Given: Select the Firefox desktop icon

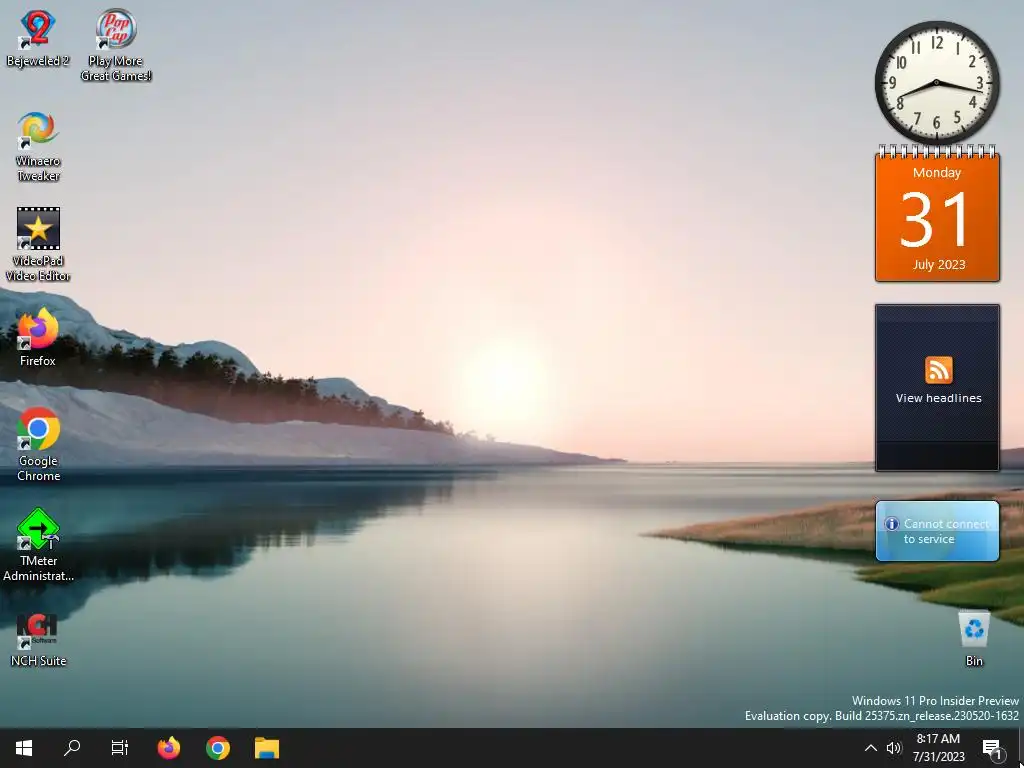Looking at the screenshot, I should [x=38, y=336].
